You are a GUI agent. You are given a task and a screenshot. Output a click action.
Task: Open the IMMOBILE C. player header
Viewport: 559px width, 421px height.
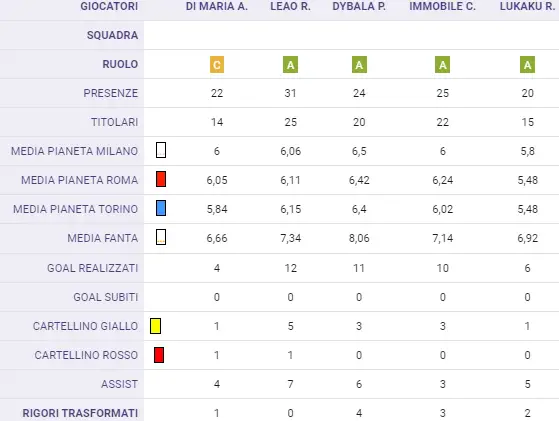pos(442,6)
